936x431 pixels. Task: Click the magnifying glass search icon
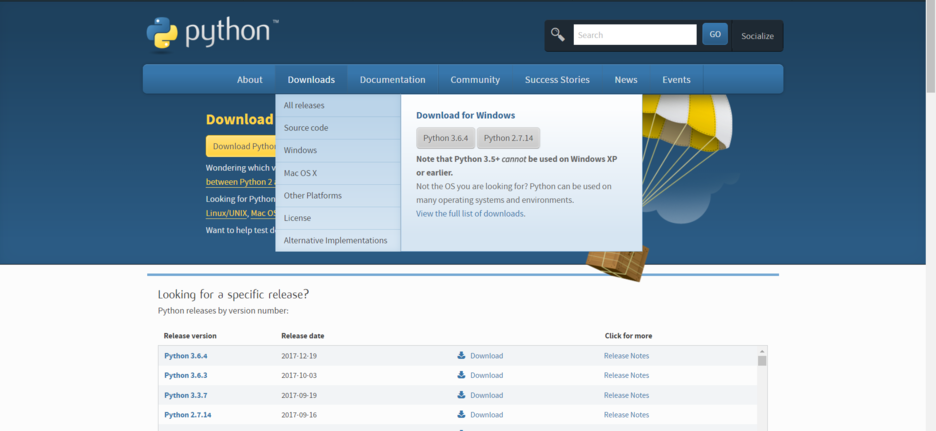558,35
